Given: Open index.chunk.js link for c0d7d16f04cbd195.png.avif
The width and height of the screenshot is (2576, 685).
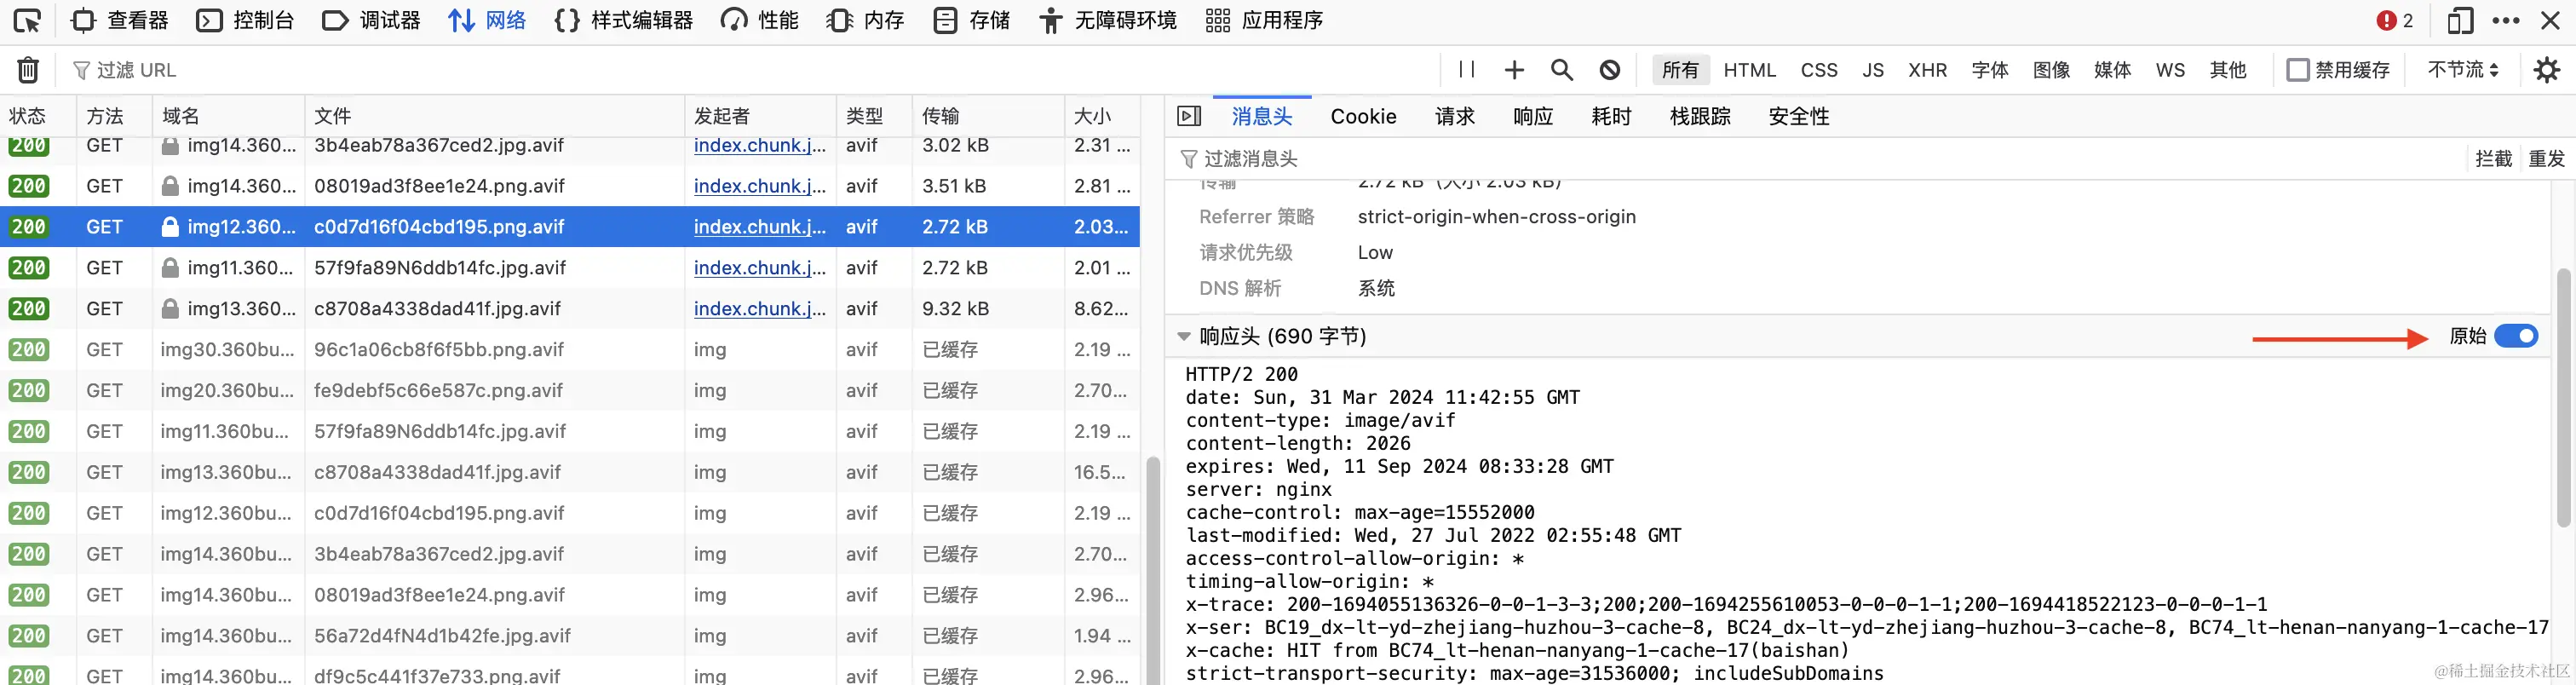Looking at the screenshot, I should (759, 227).
